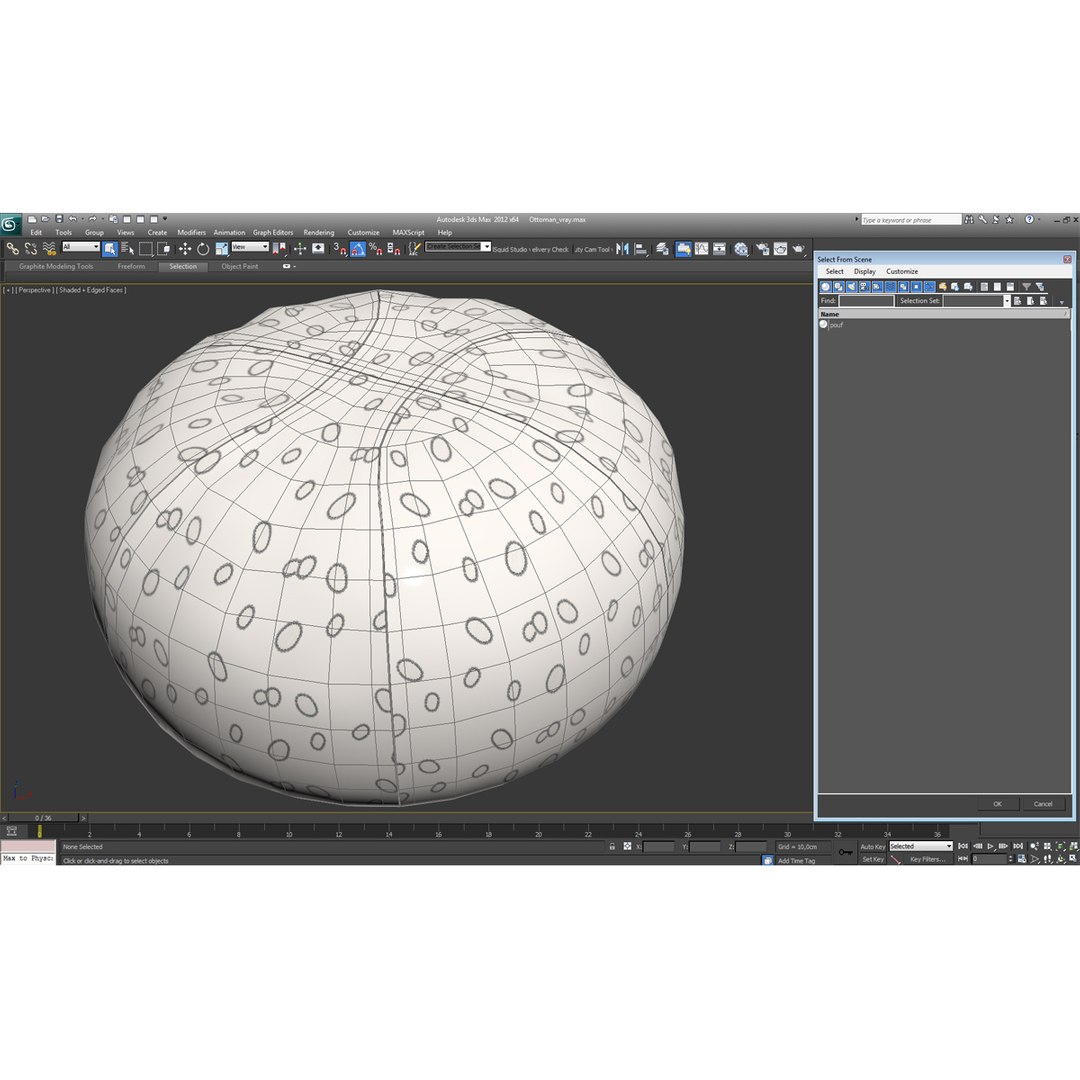The height and width of the screenshot is (1080, 1080).
Task: Confirm with the OK button
Action: coord(997,804)
